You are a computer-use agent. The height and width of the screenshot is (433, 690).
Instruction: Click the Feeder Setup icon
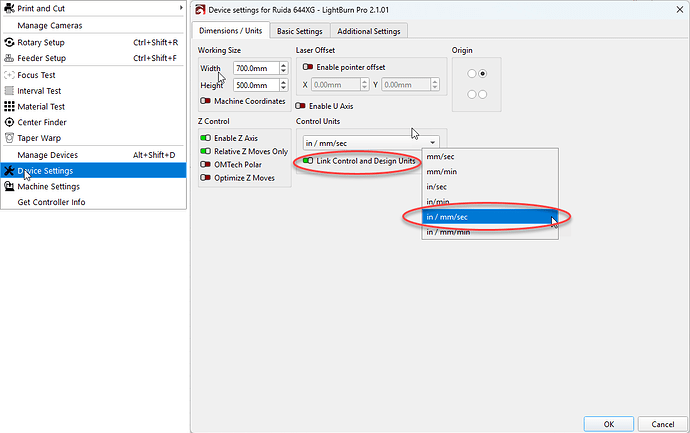pos(9,58)
